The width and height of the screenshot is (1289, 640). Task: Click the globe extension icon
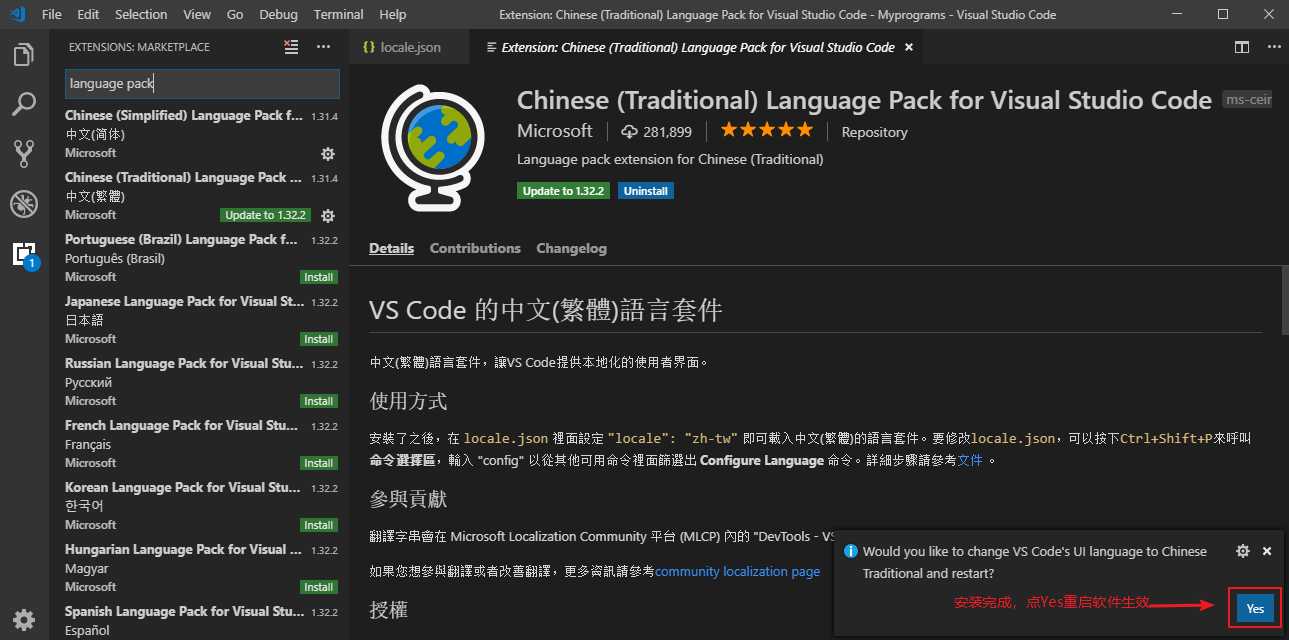click(431, 150)
